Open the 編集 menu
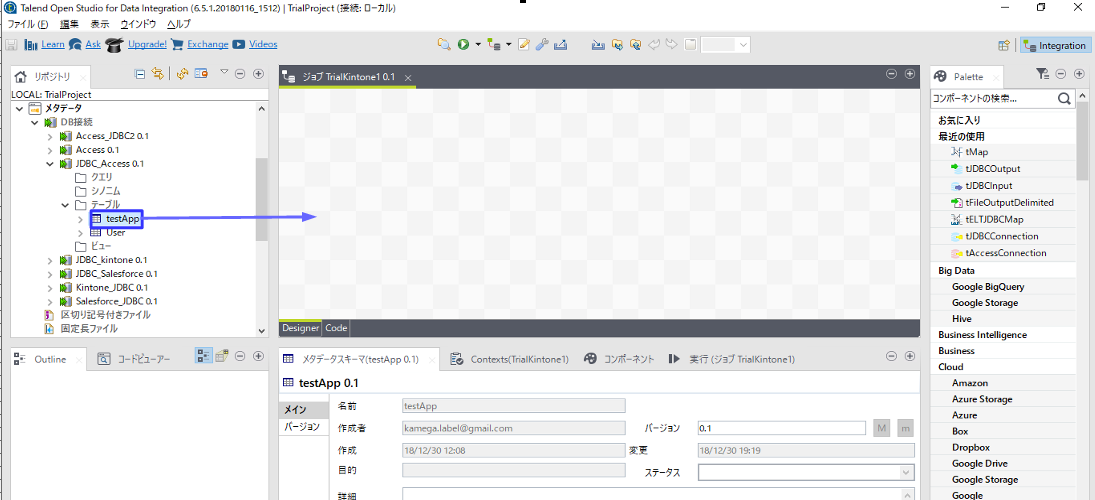 pos(69,24)
